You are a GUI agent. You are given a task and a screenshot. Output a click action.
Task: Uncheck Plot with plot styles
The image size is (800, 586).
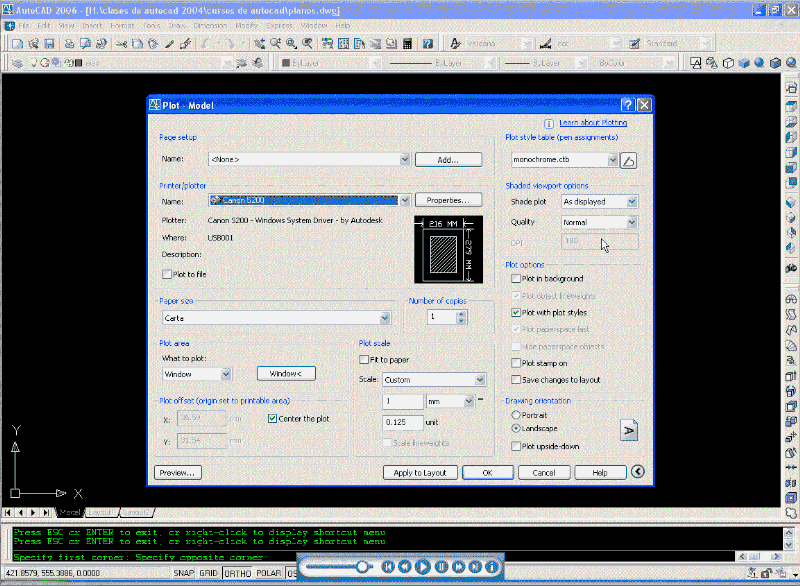click(x=516, y=313)
